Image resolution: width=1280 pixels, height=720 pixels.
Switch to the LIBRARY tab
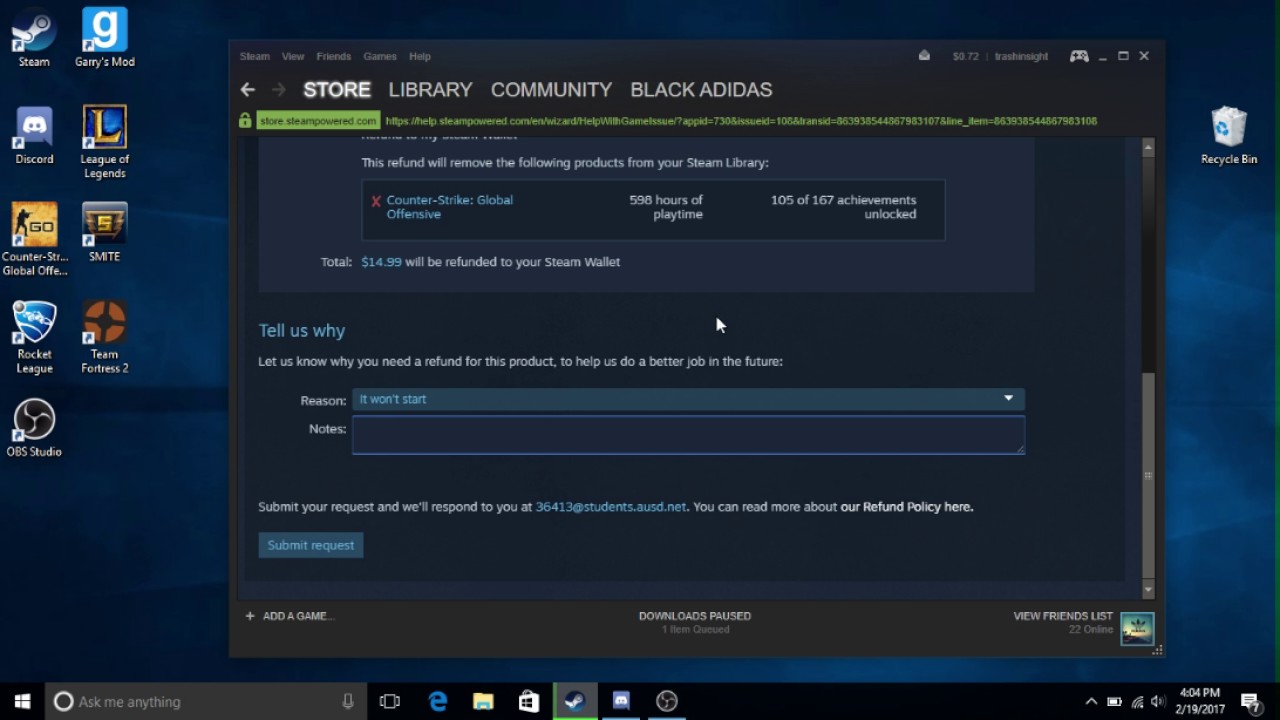[x=430, y=90]
